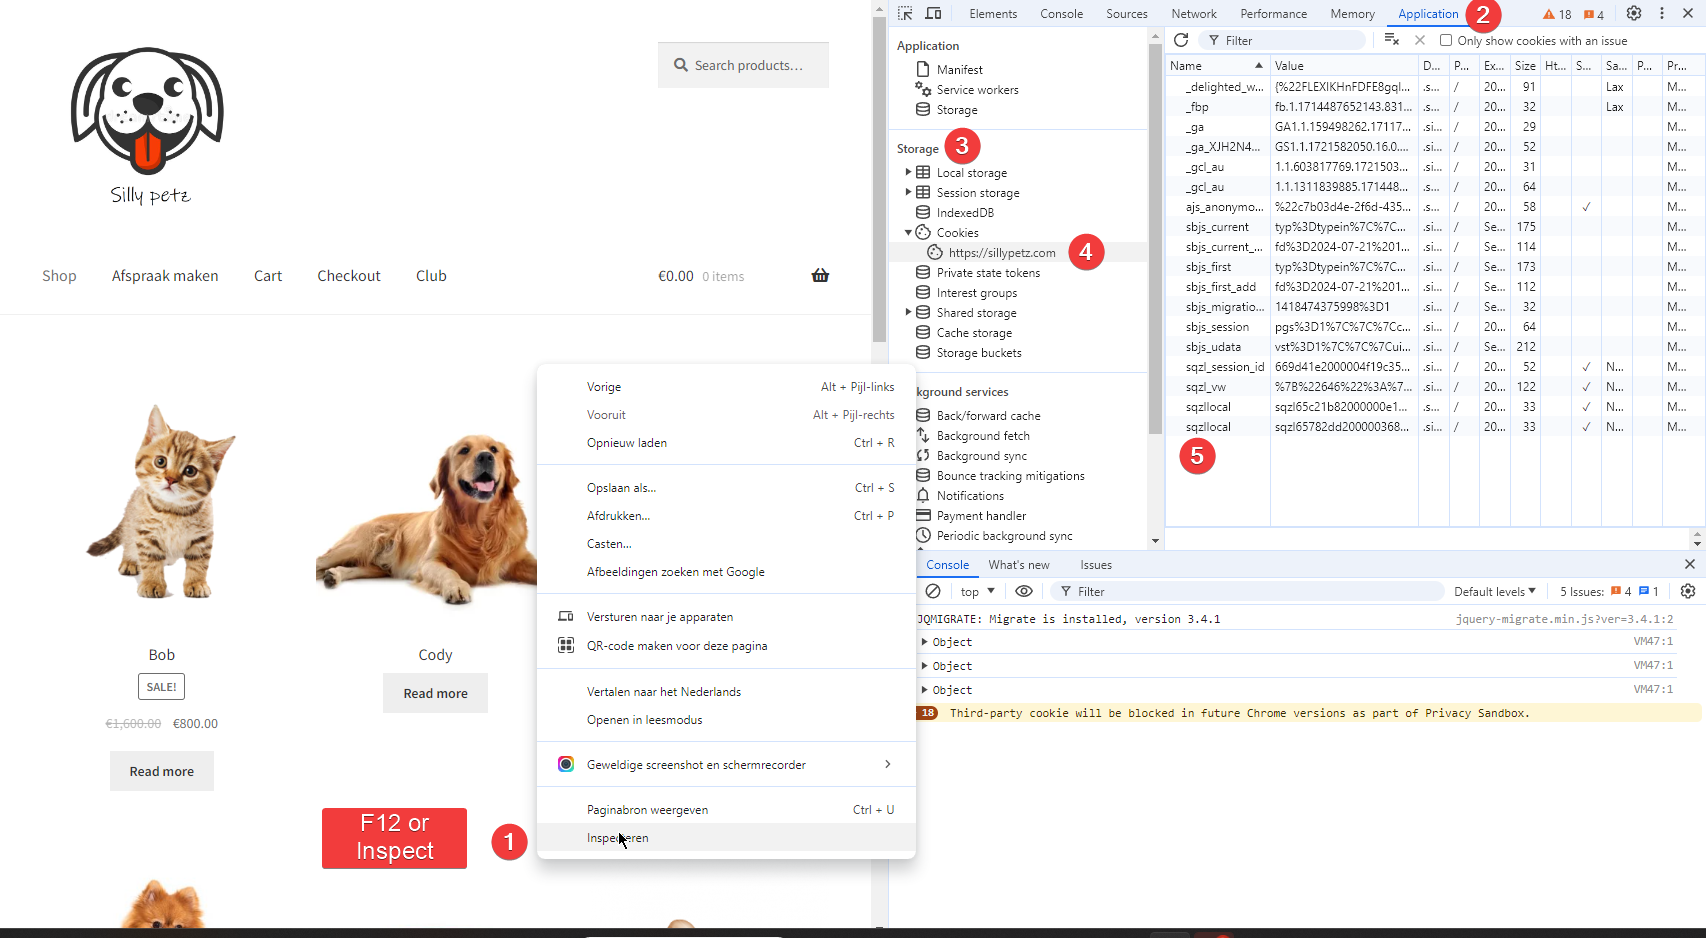Open the What's new drawer tab
Viewport: 1706px width, 938px height.
[1019, 564]
